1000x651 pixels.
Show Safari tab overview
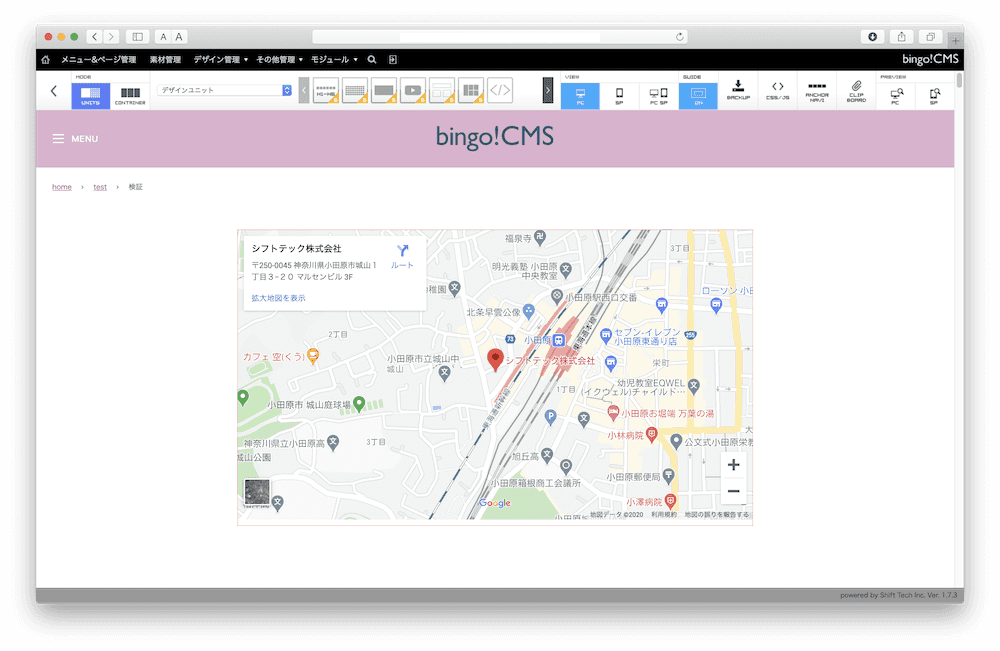point(931,37)
